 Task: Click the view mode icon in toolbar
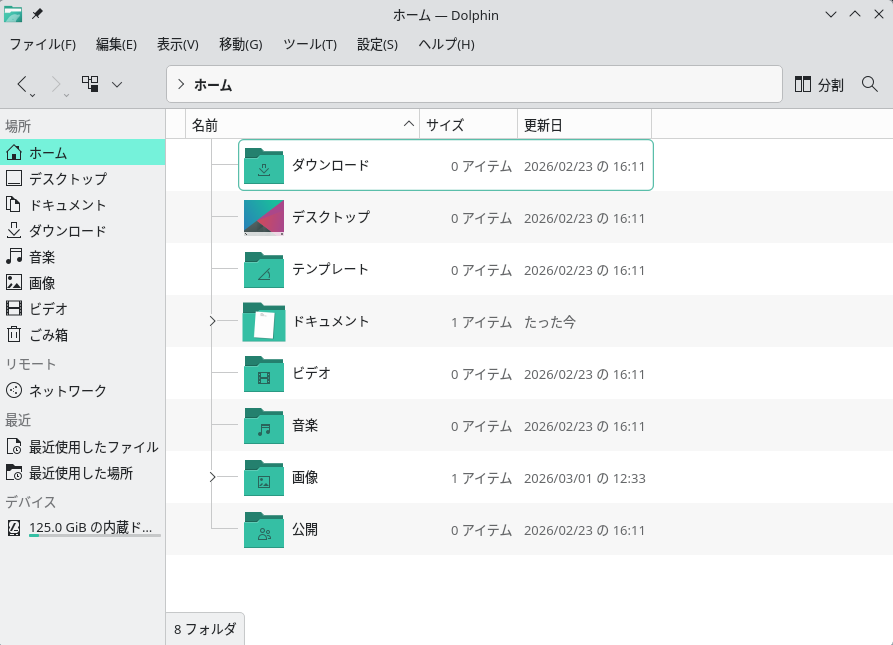(x=91, y=85)
